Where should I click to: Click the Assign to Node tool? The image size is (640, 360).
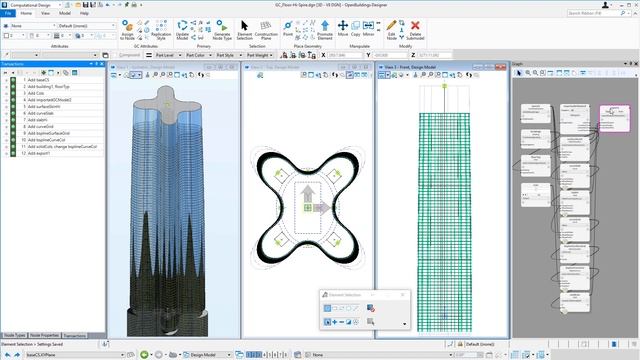point(127,30)
